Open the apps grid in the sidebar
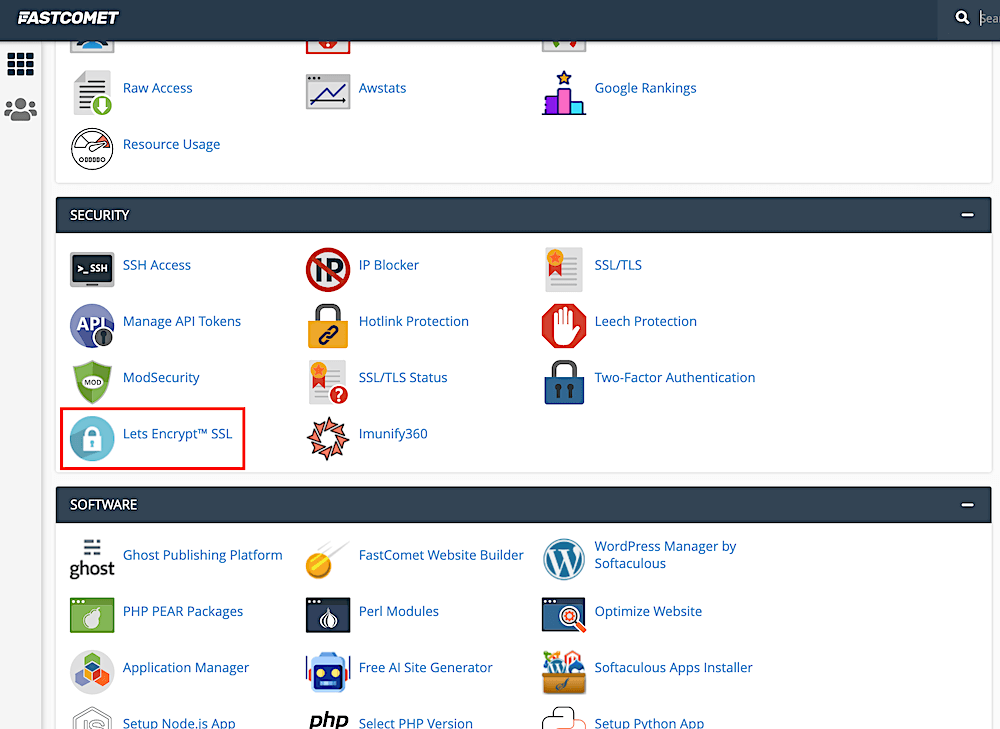 [x=20, y=64]
